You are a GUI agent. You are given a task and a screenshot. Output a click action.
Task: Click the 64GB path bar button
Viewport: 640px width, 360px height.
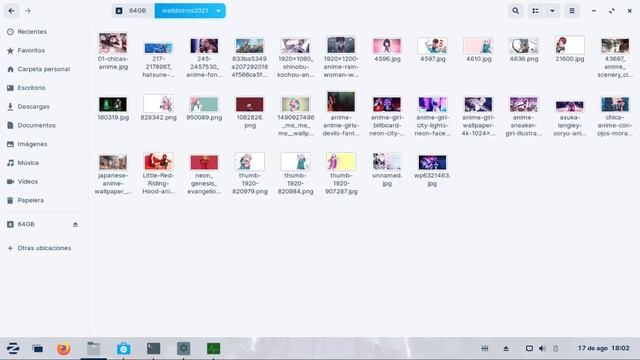(x=133, y=11)
